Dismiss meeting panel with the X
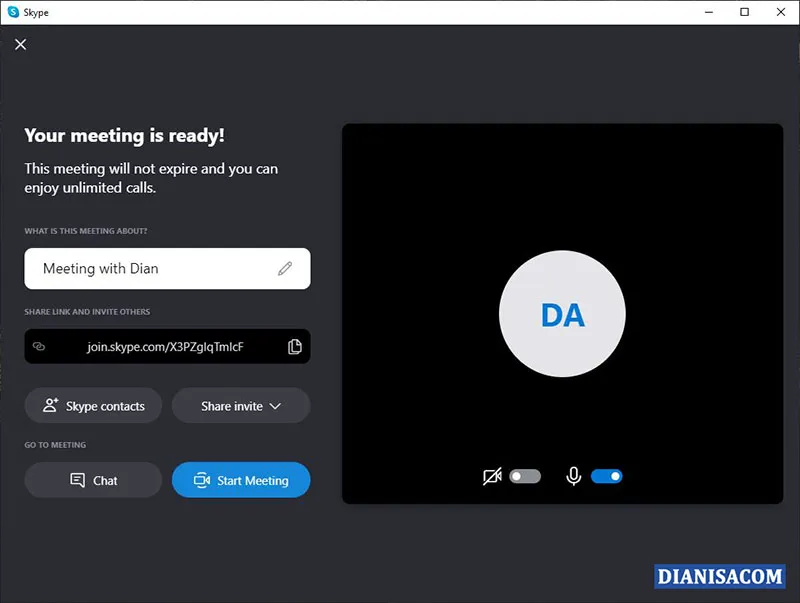Image resolution: width=800 pixels, height=603 pixels. click(x=20, y=44)
